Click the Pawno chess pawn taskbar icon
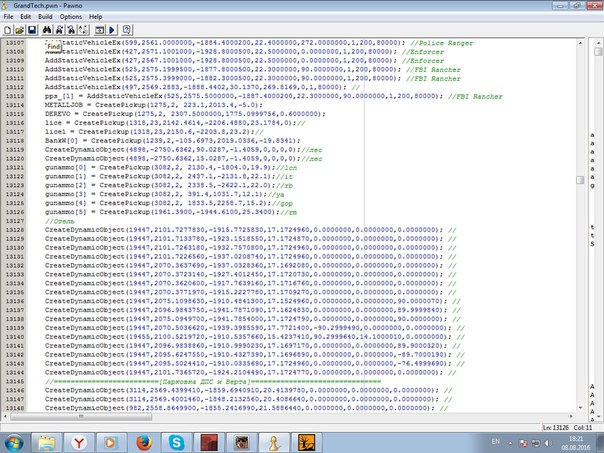Image resolution: width=604 pixels, height=453 pixels. click(274, 443)
